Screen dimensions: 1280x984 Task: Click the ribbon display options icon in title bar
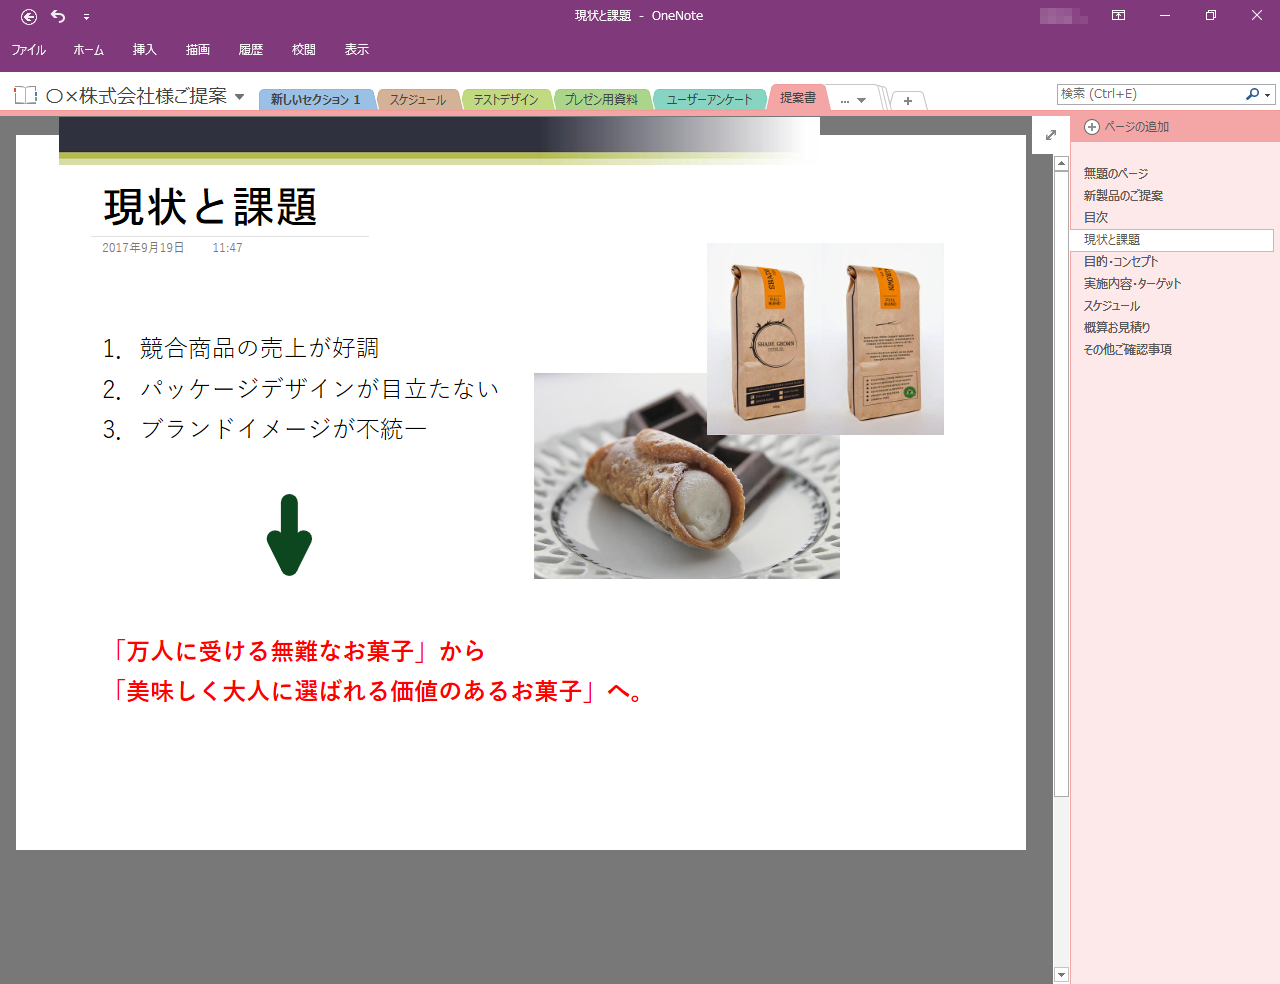click(1118, 16)
